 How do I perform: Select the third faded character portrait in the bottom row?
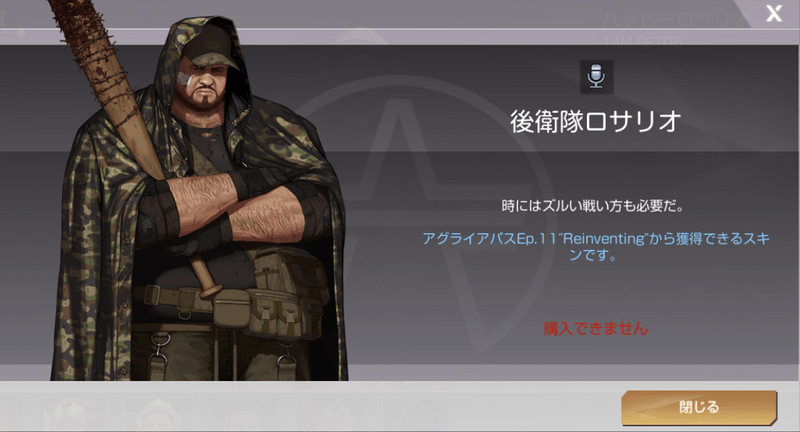[244, 418]
